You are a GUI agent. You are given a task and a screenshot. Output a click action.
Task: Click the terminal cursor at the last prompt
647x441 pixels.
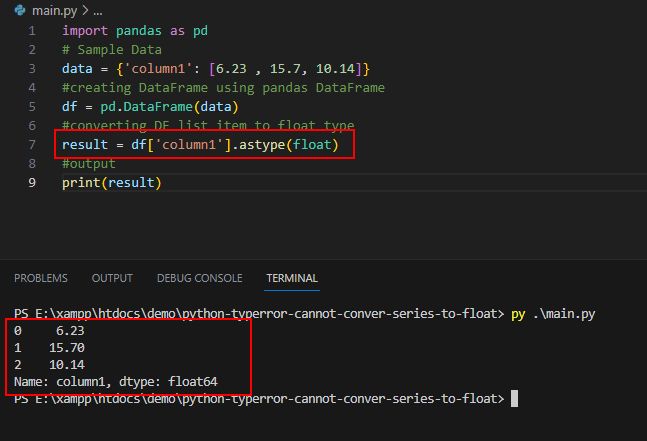tap(514, 399)
